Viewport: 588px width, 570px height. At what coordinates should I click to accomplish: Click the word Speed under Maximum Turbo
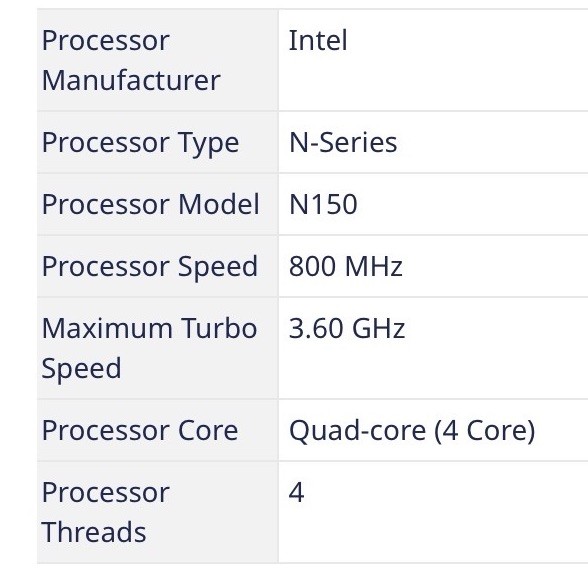[81, 370]
